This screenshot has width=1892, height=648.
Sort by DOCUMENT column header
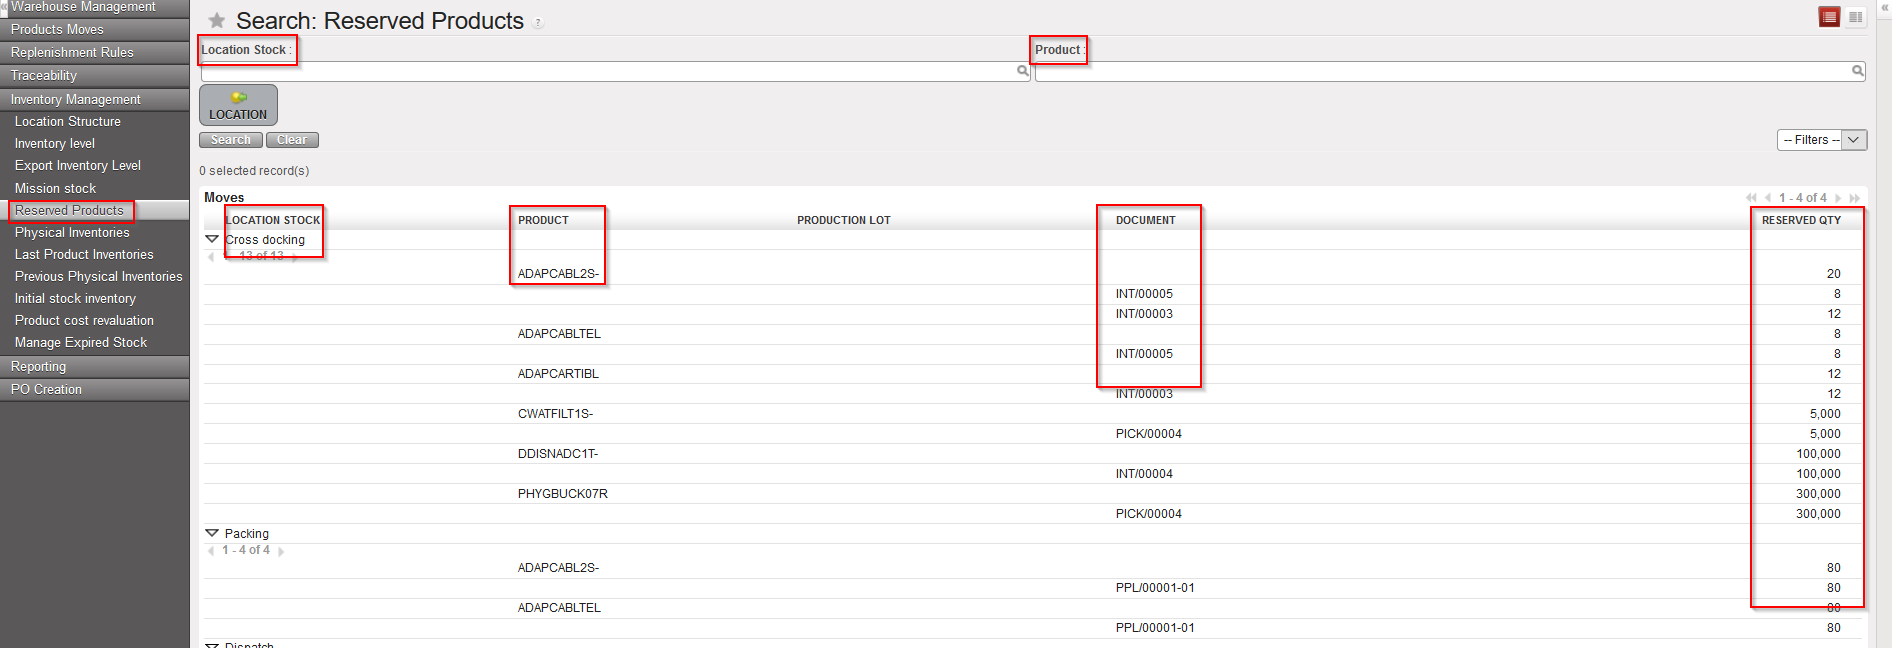click(x=1146, y=220)
